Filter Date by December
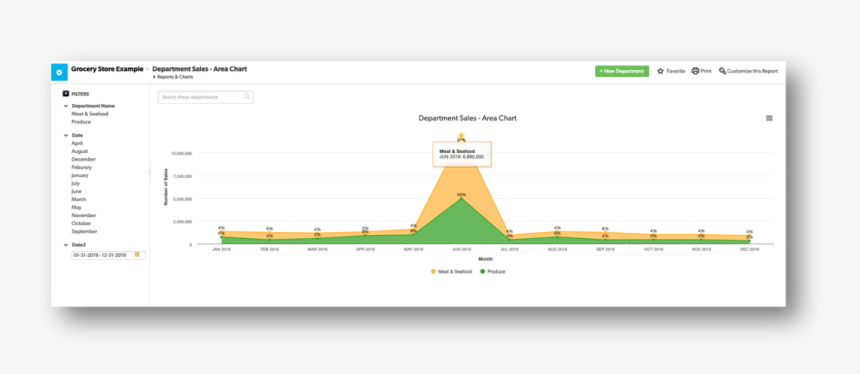Viewport: 860px width, 374px height. 82,159
